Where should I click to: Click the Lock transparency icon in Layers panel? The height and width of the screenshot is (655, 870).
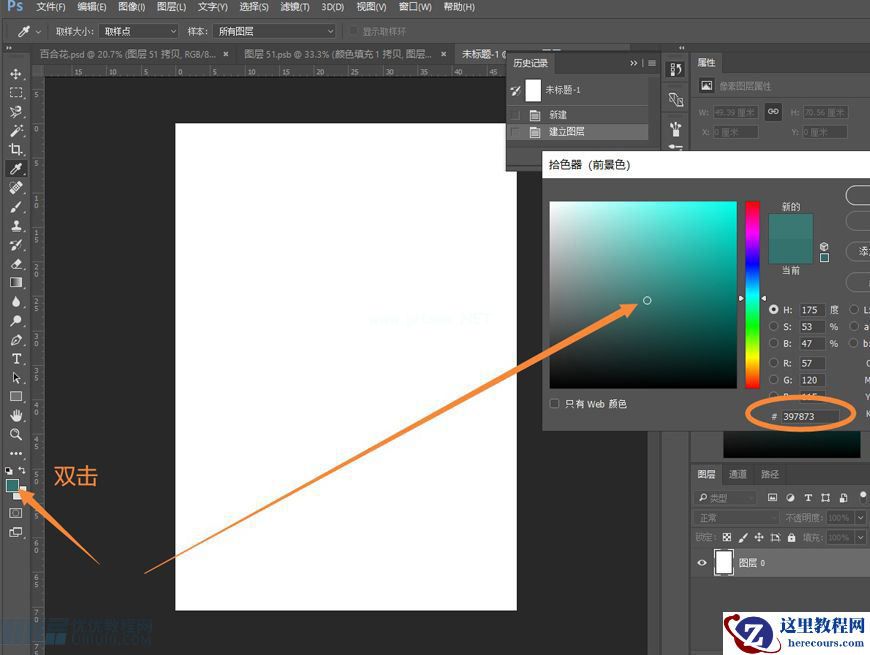[726, 537]
